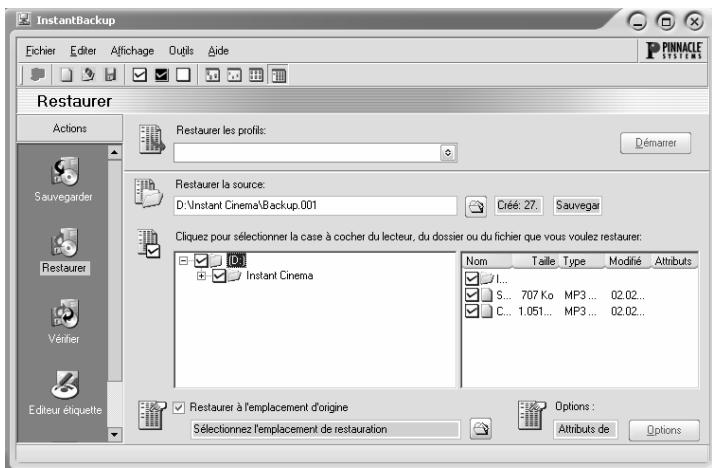Expand the Instant Cinema tree node
The height and width of the screenshot is (468, 712).
pos(201,276)
